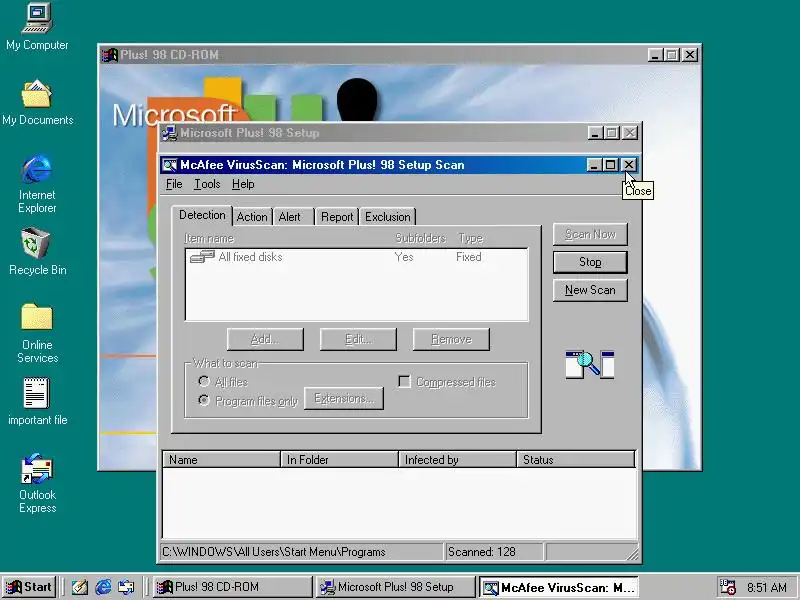The height and width of the screenshot is (600, 800).
Task: Switch to the Exclusion tab
Action: click(x=388, y=217)
